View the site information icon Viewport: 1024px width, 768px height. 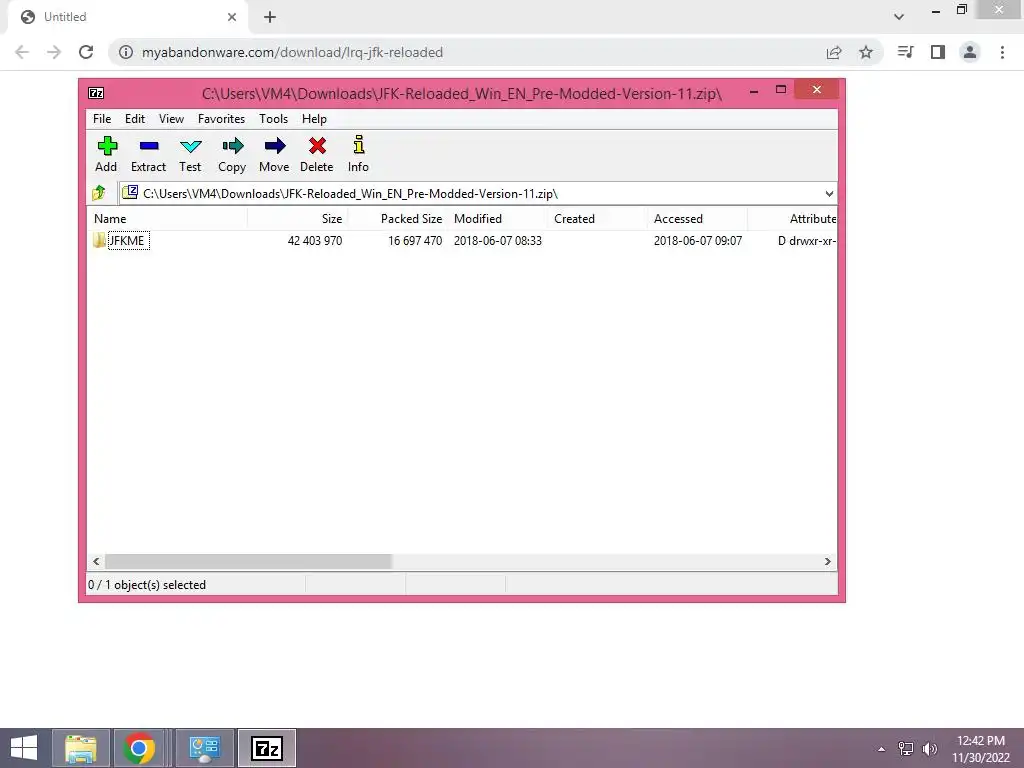[x=126, y=52]
